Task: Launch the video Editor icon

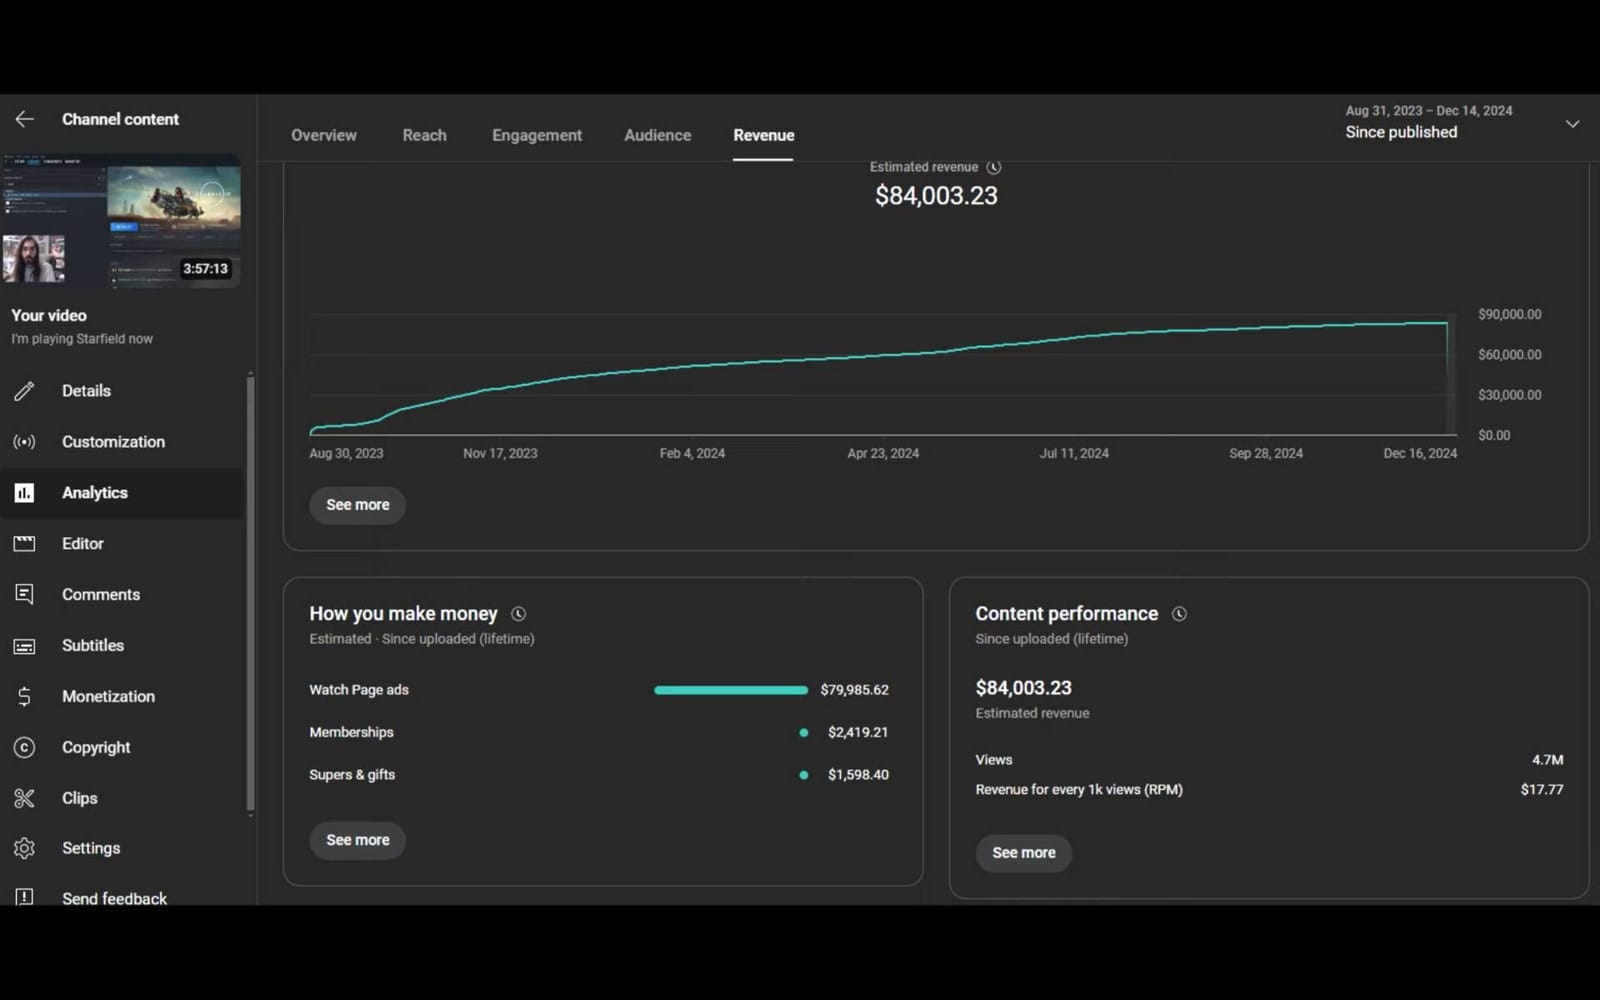Action: (24, 543)
